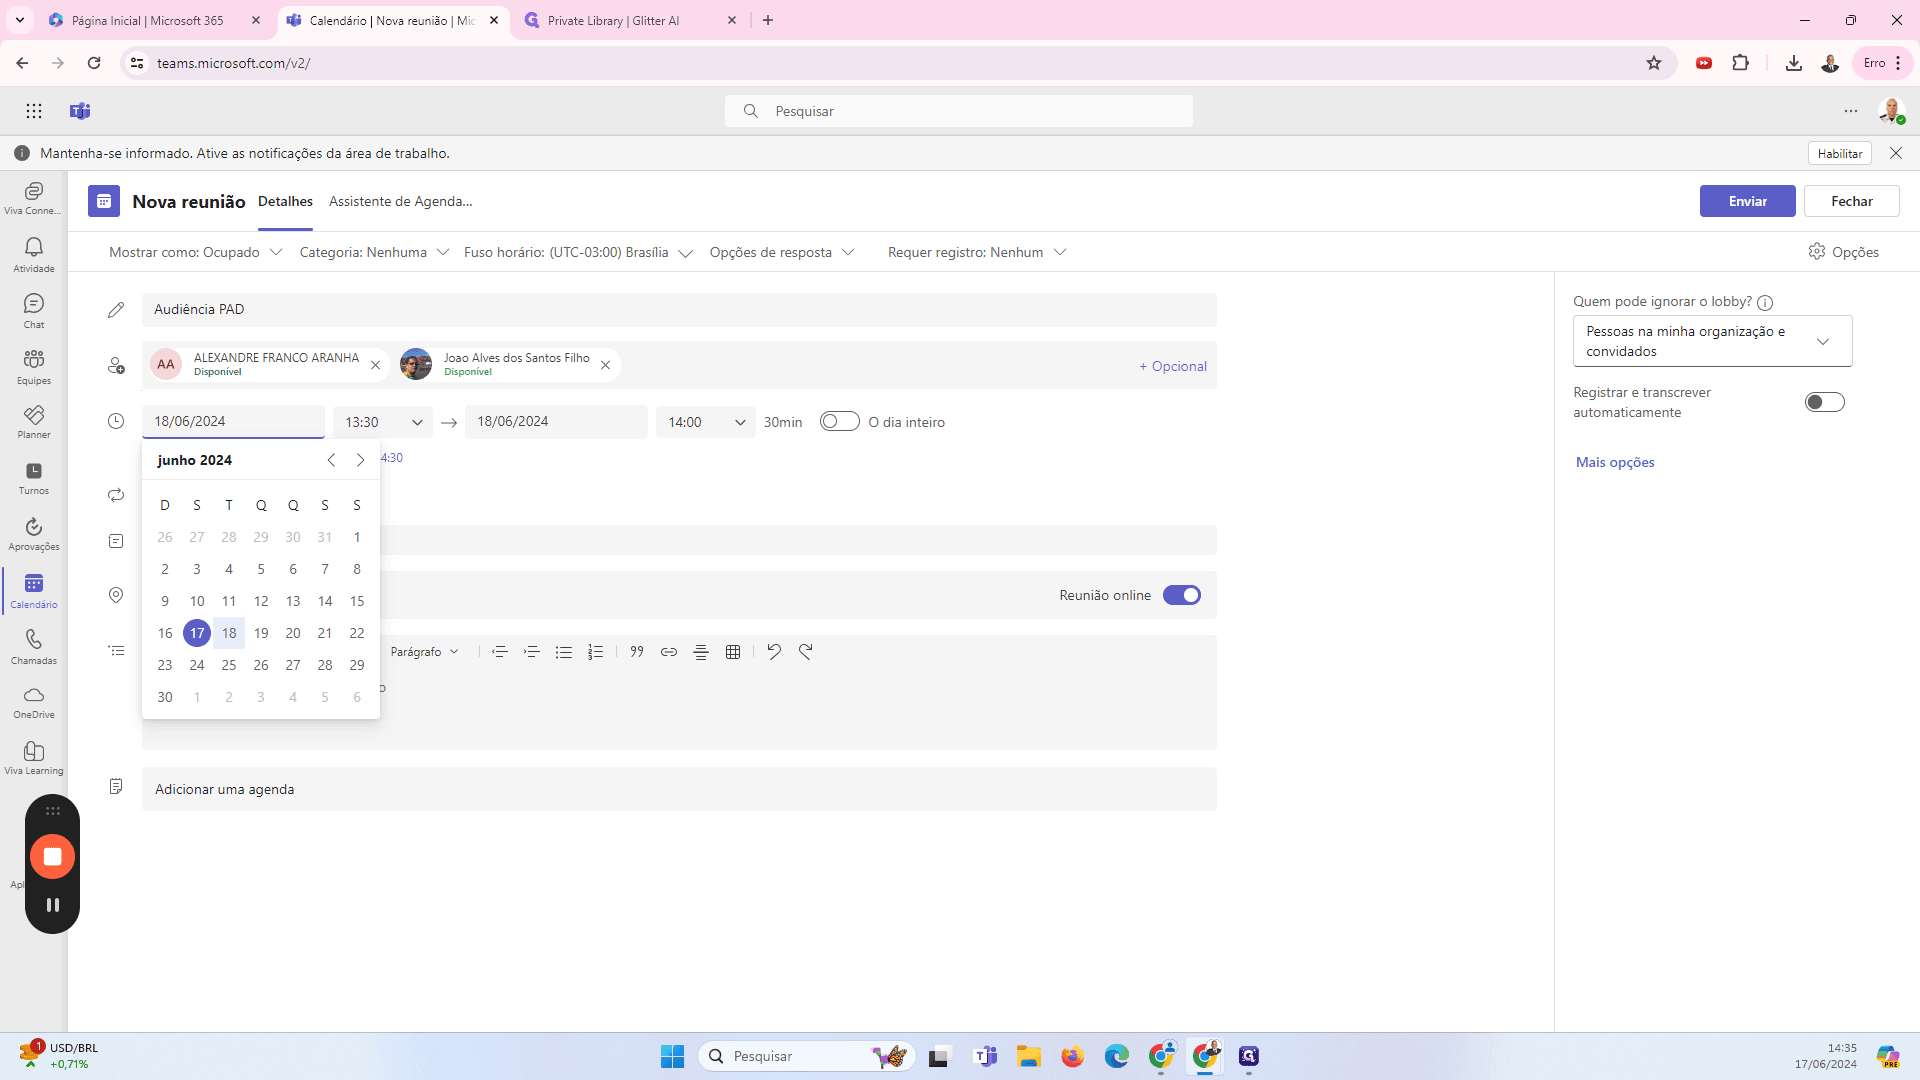1920x1080 pixels.
Task: Open Aprovações in the sidebar
Action: [x=33, y=534]
